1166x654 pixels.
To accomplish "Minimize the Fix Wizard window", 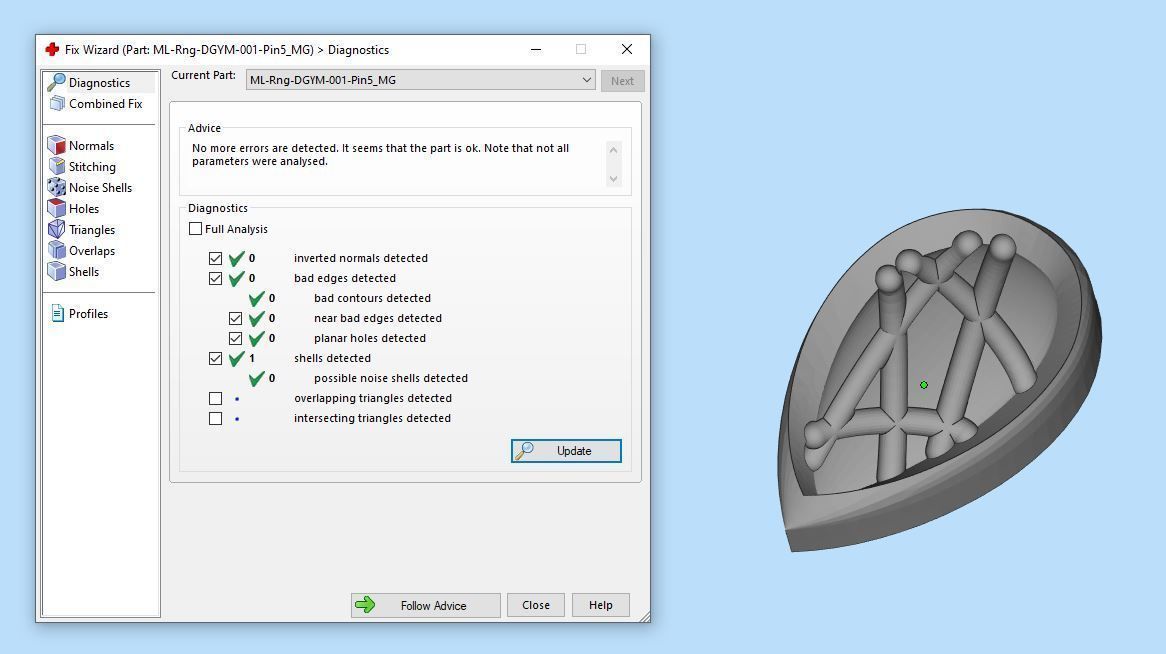I will tap(535, 49).
